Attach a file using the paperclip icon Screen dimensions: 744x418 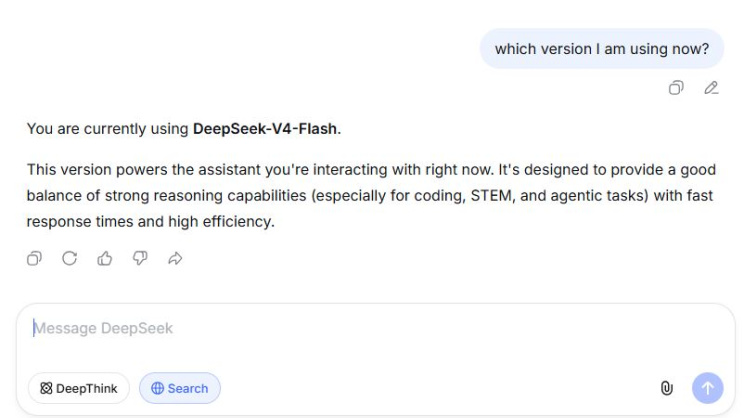pos(667,388)
